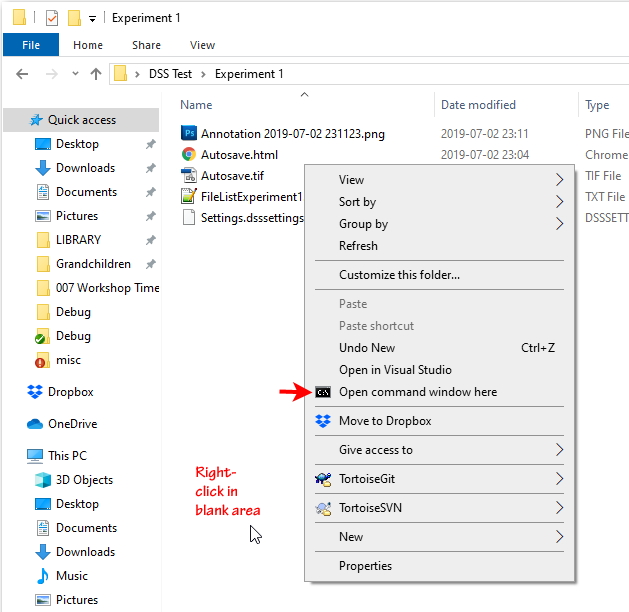The image size is (629, 612).
Task: Open the File ribbon tab
Action: tap(31, 45)
